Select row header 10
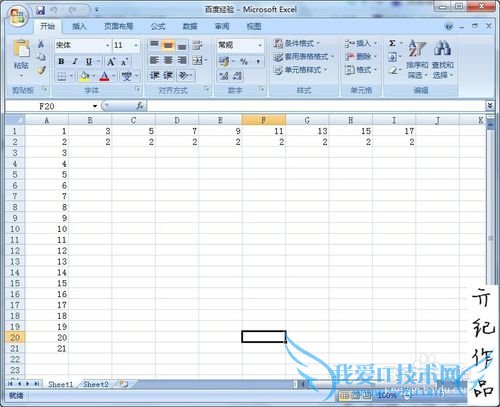The height and width of the screenshot is (407, 500). [15, 229]
